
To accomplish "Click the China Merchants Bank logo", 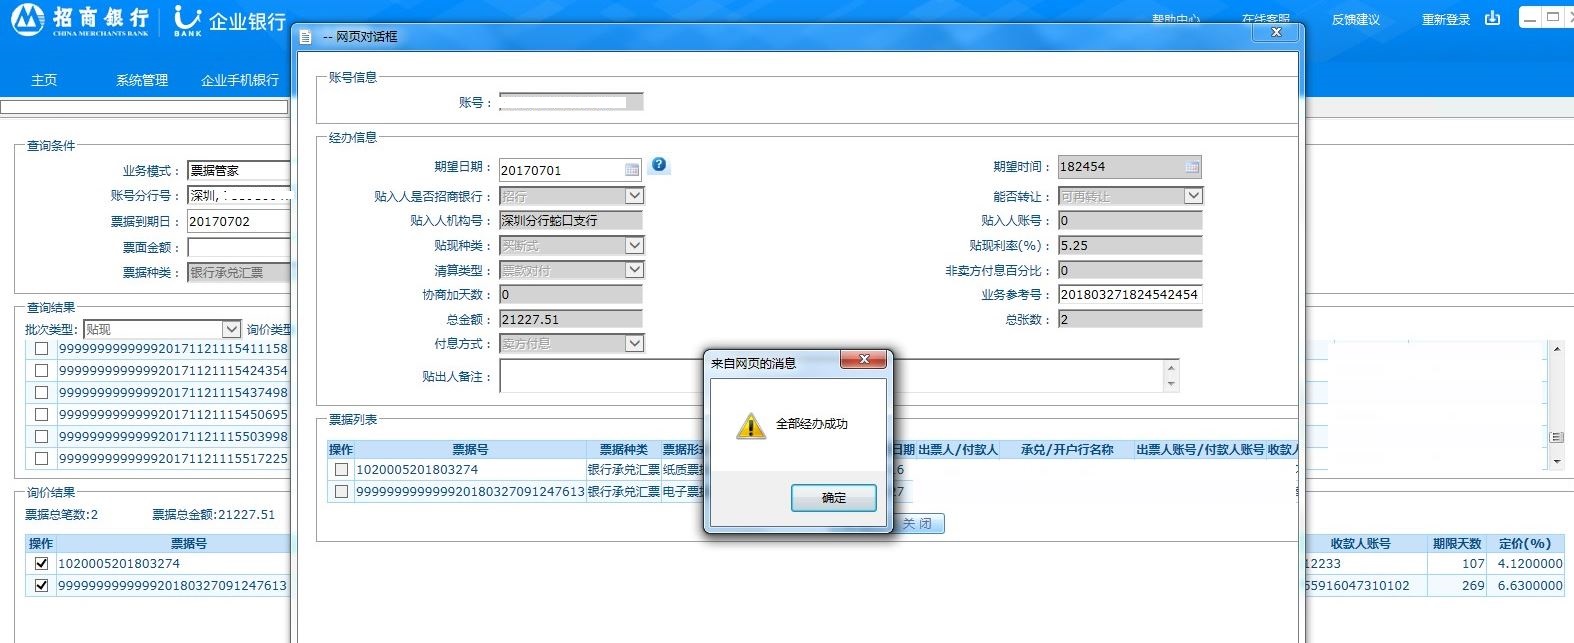I will point(80,19).
